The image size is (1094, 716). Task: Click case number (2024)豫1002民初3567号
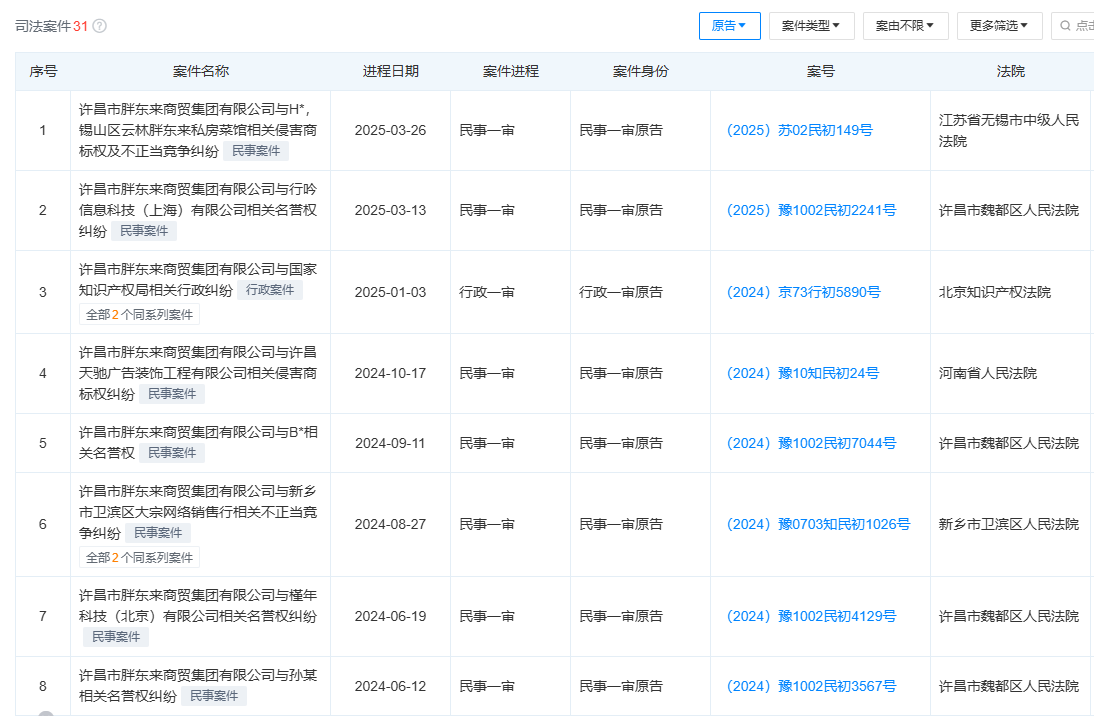point(811,687)
